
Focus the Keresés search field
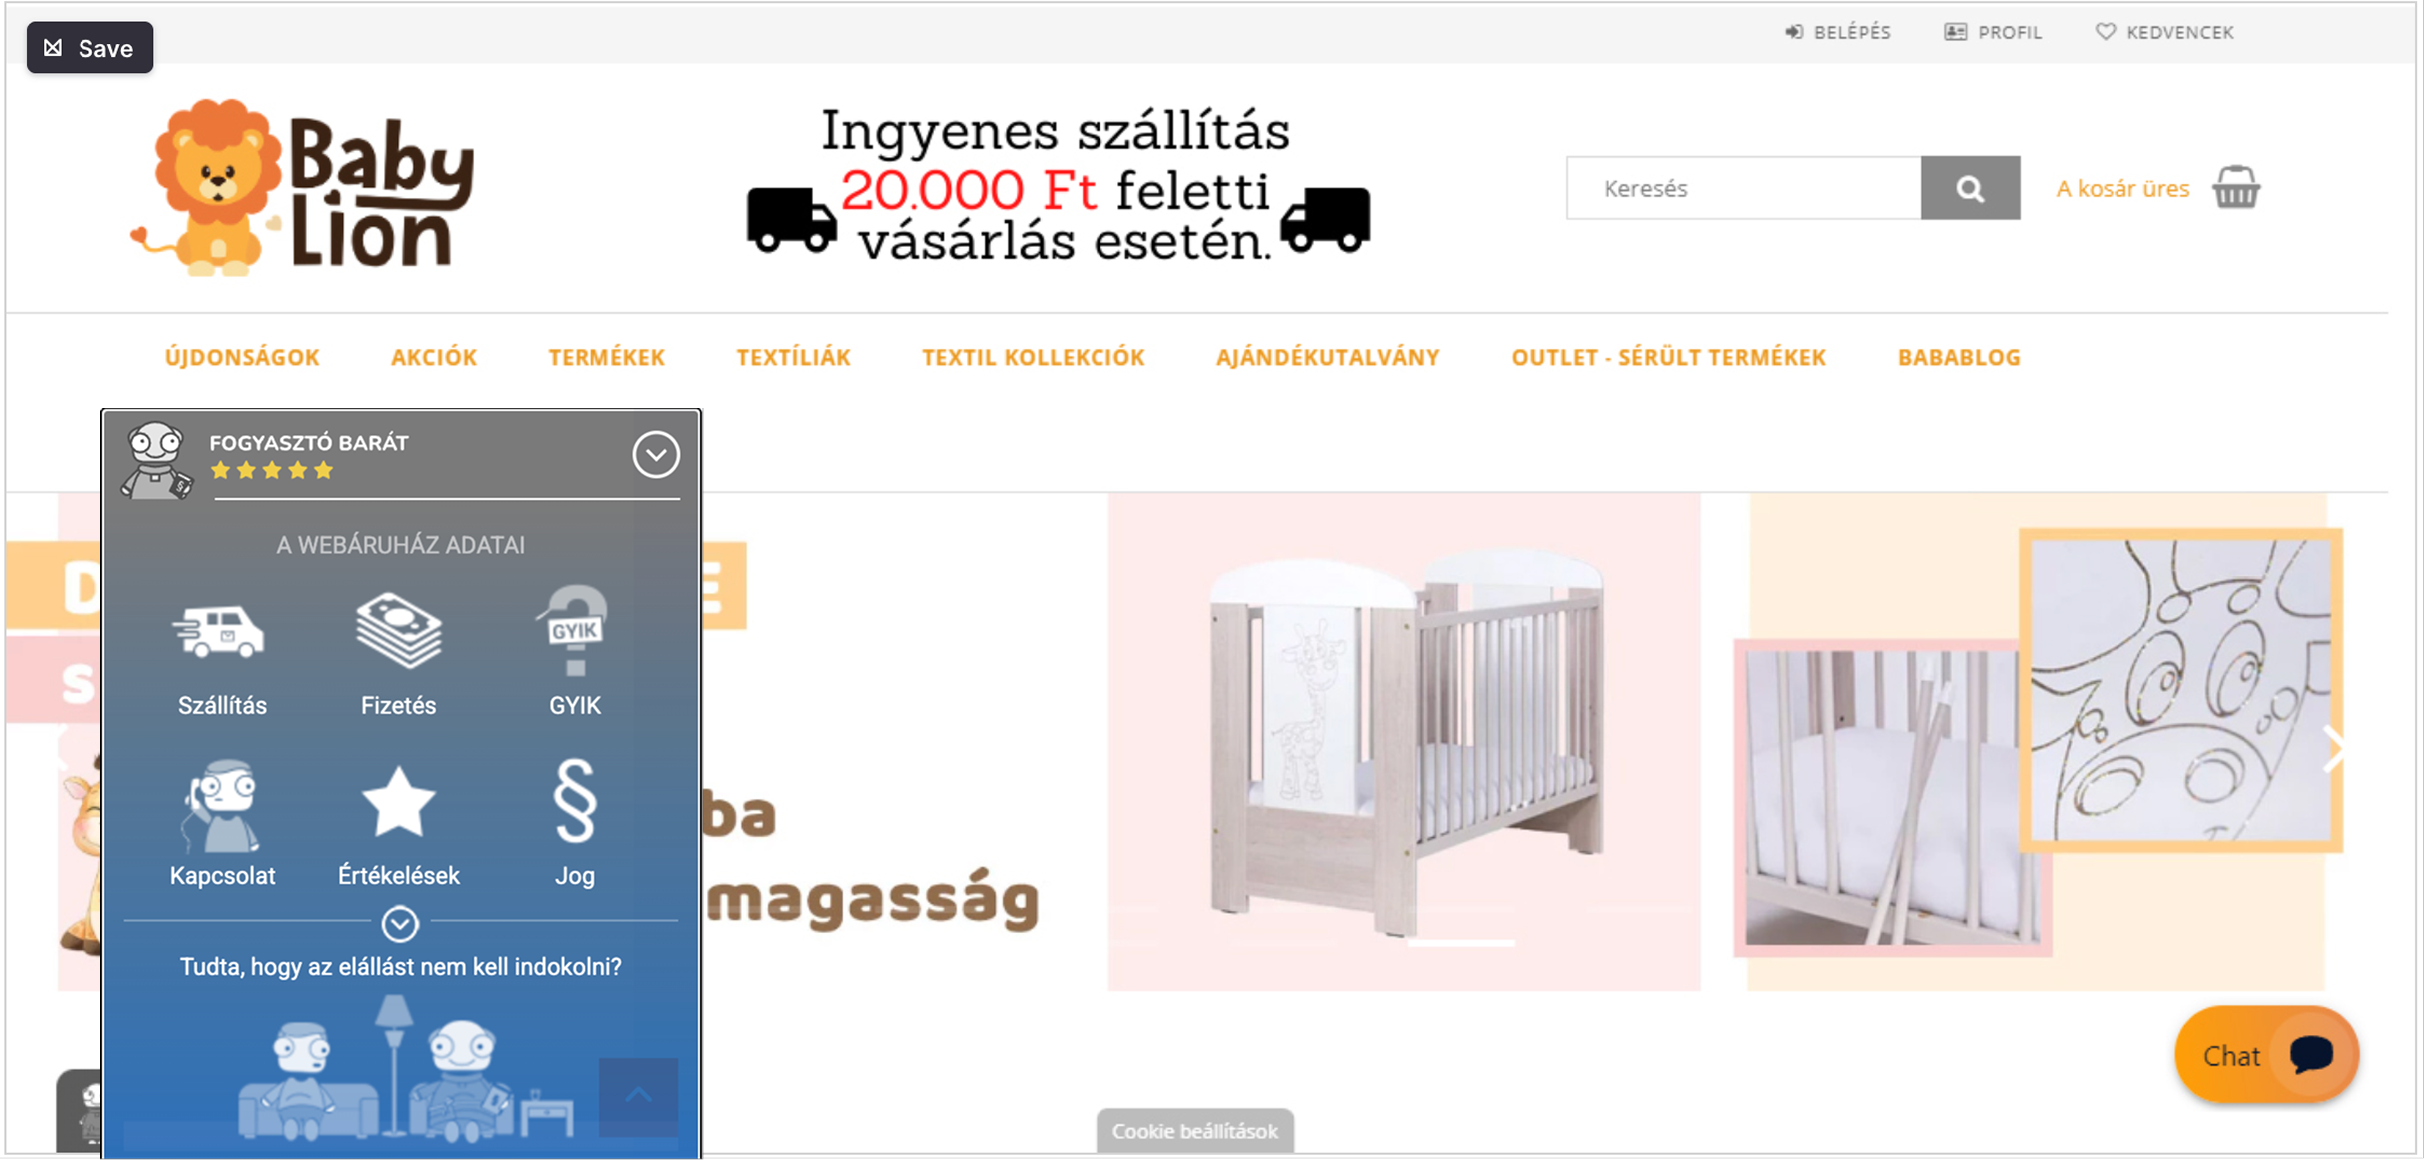tap(1742, 188)
